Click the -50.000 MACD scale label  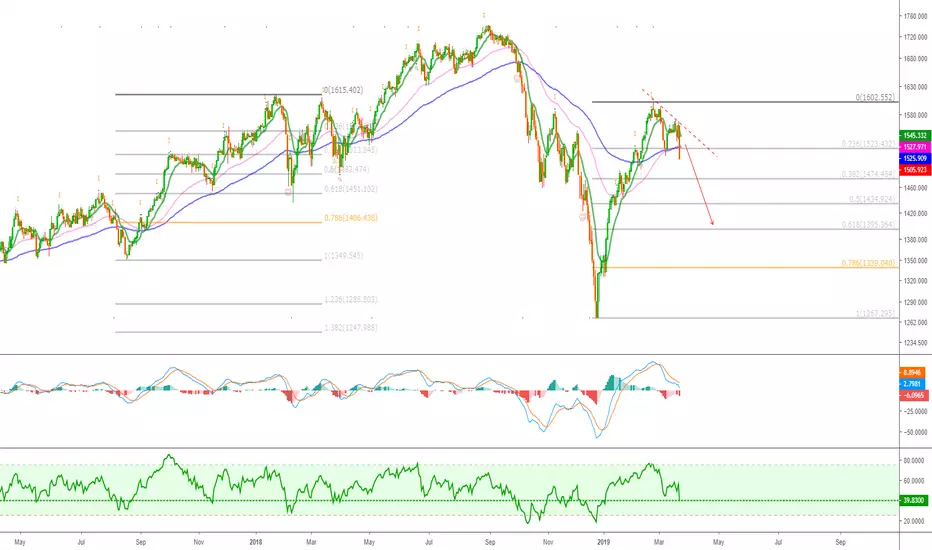point(915,432)
